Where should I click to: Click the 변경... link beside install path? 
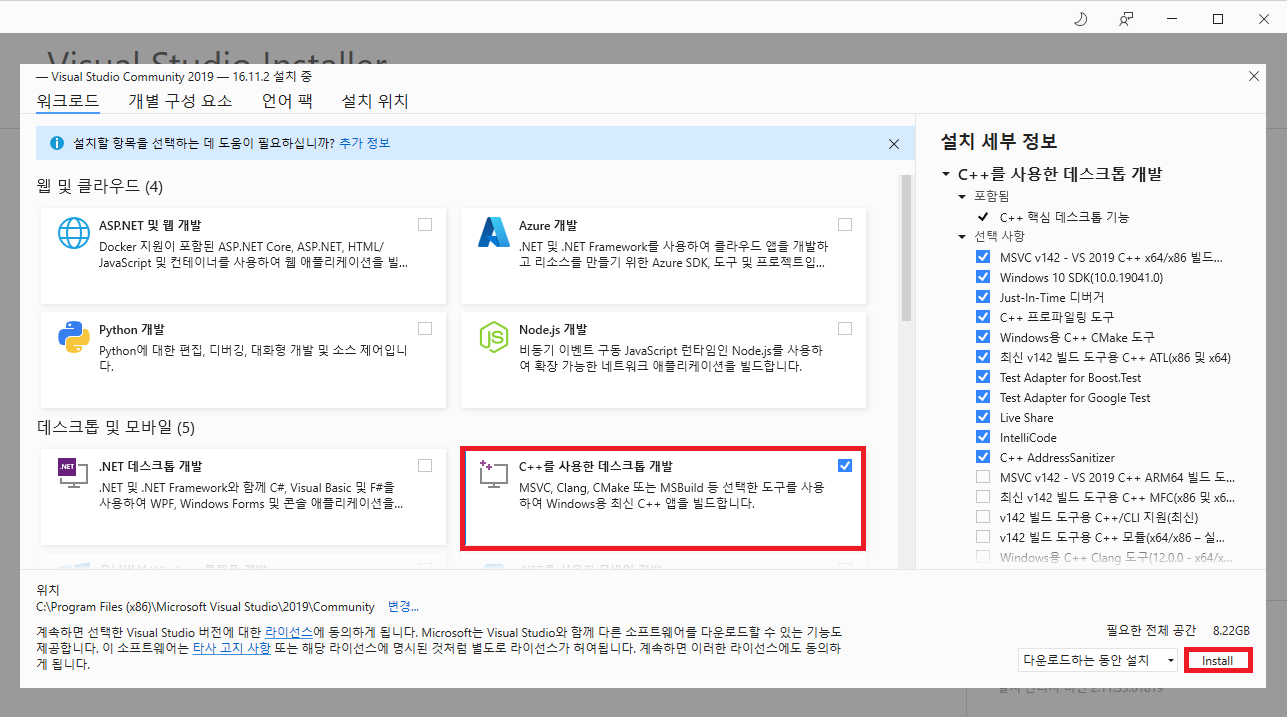click(403, 607)
